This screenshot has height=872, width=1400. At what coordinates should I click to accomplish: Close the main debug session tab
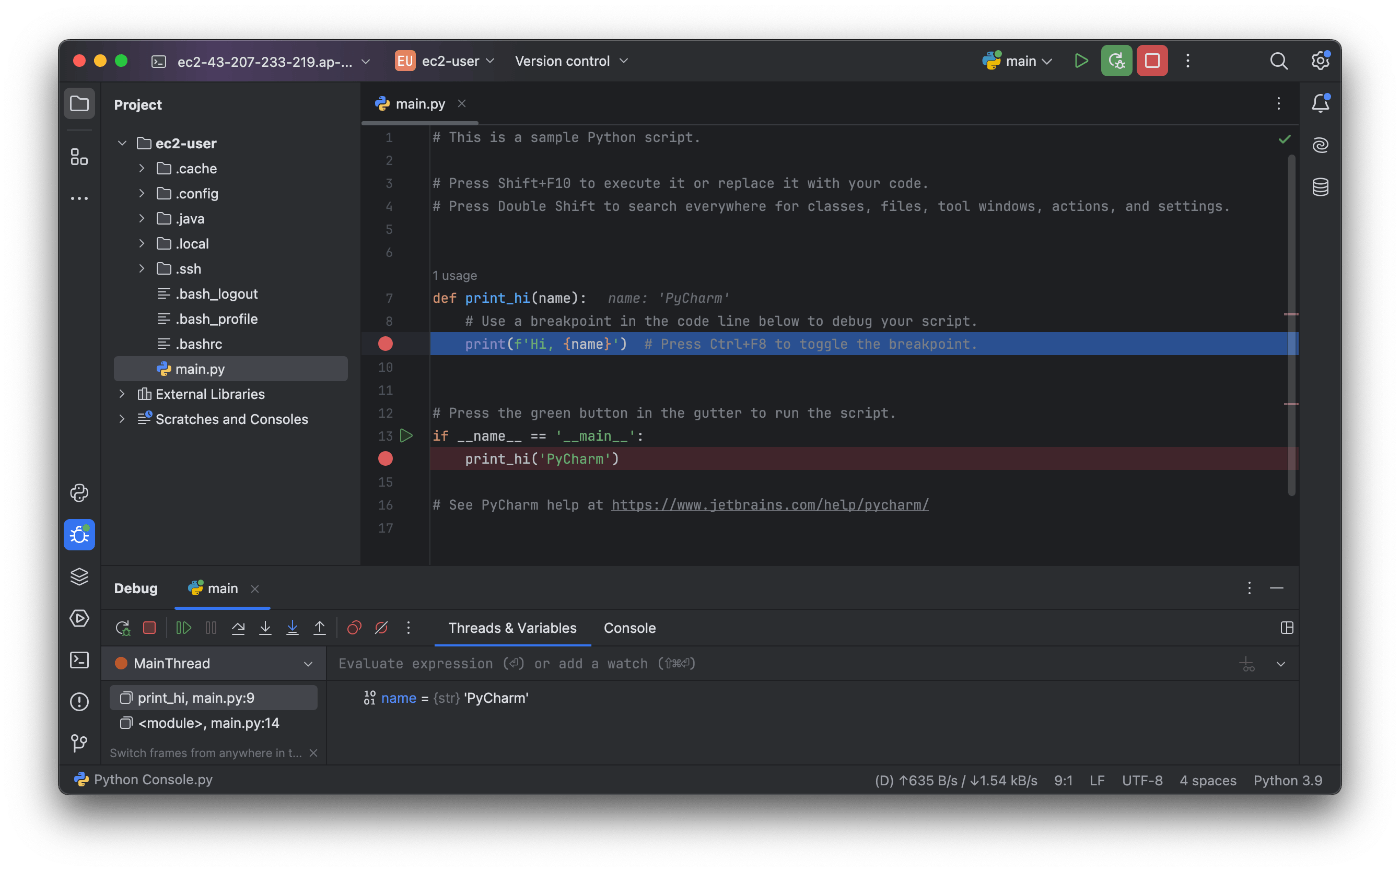(x=255, y=589)
